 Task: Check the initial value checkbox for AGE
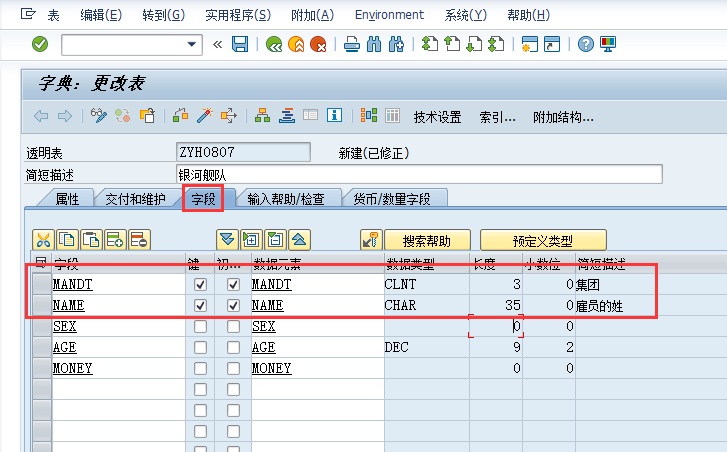233,347
